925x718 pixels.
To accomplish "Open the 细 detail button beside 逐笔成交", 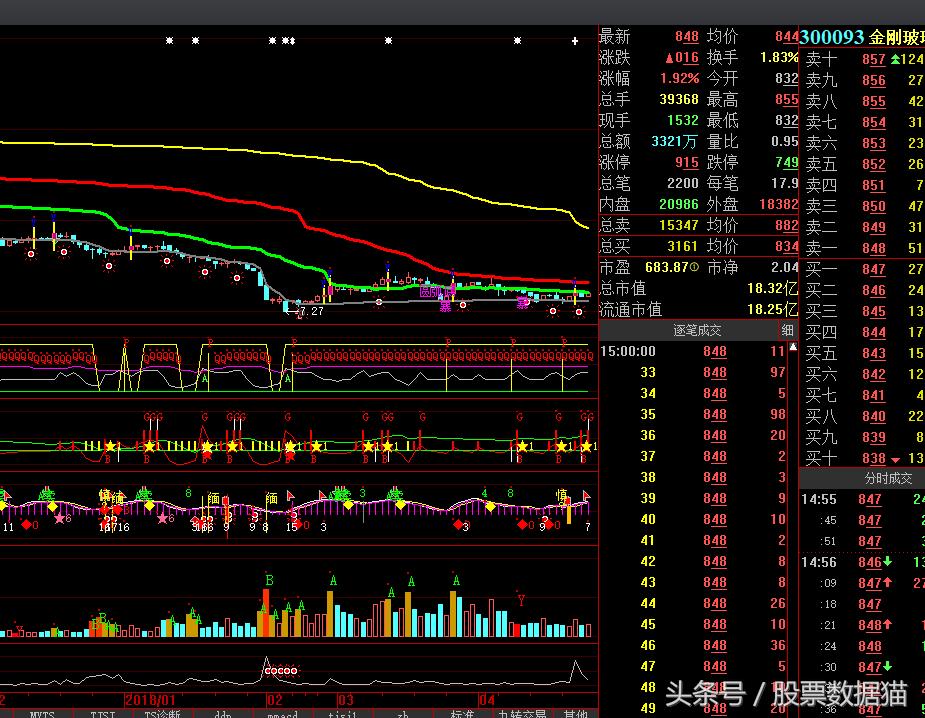I will pos(788,330).
